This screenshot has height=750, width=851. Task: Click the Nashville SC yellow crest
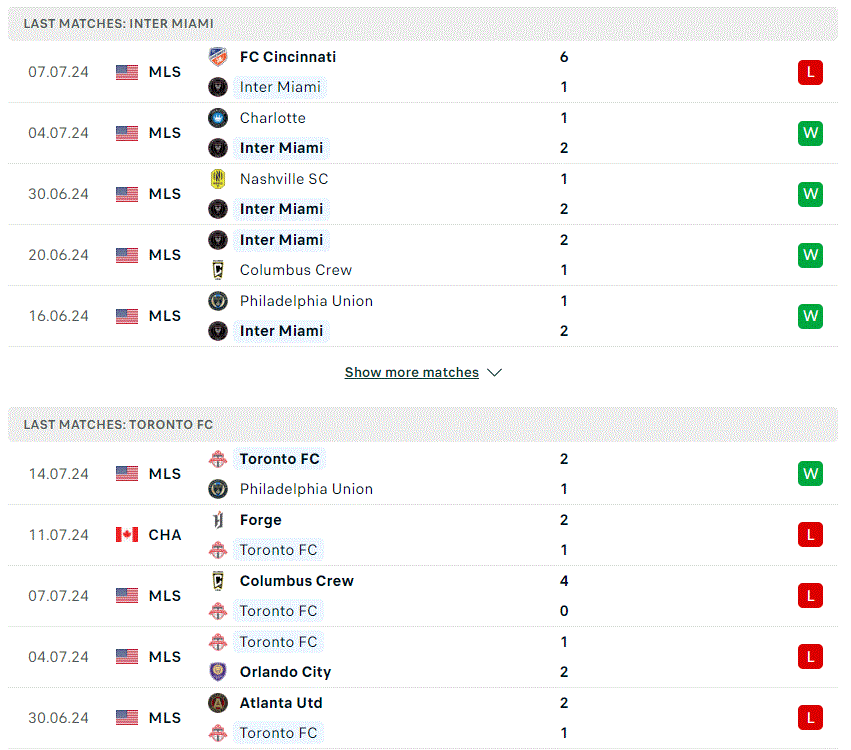click(x=218, y=179)
